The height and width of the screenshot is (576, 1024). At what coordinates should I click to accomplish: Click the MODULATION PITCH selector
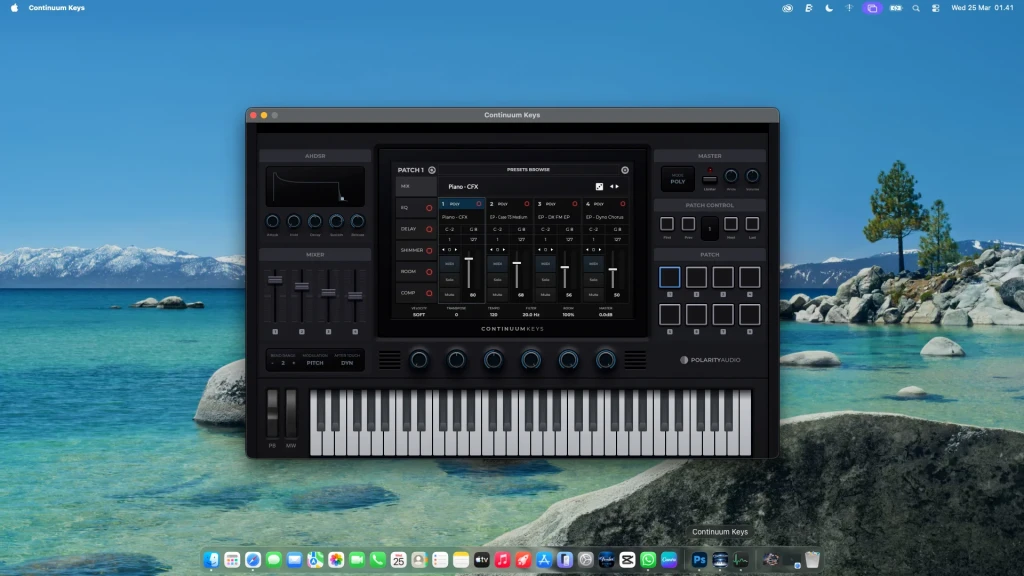315,360
